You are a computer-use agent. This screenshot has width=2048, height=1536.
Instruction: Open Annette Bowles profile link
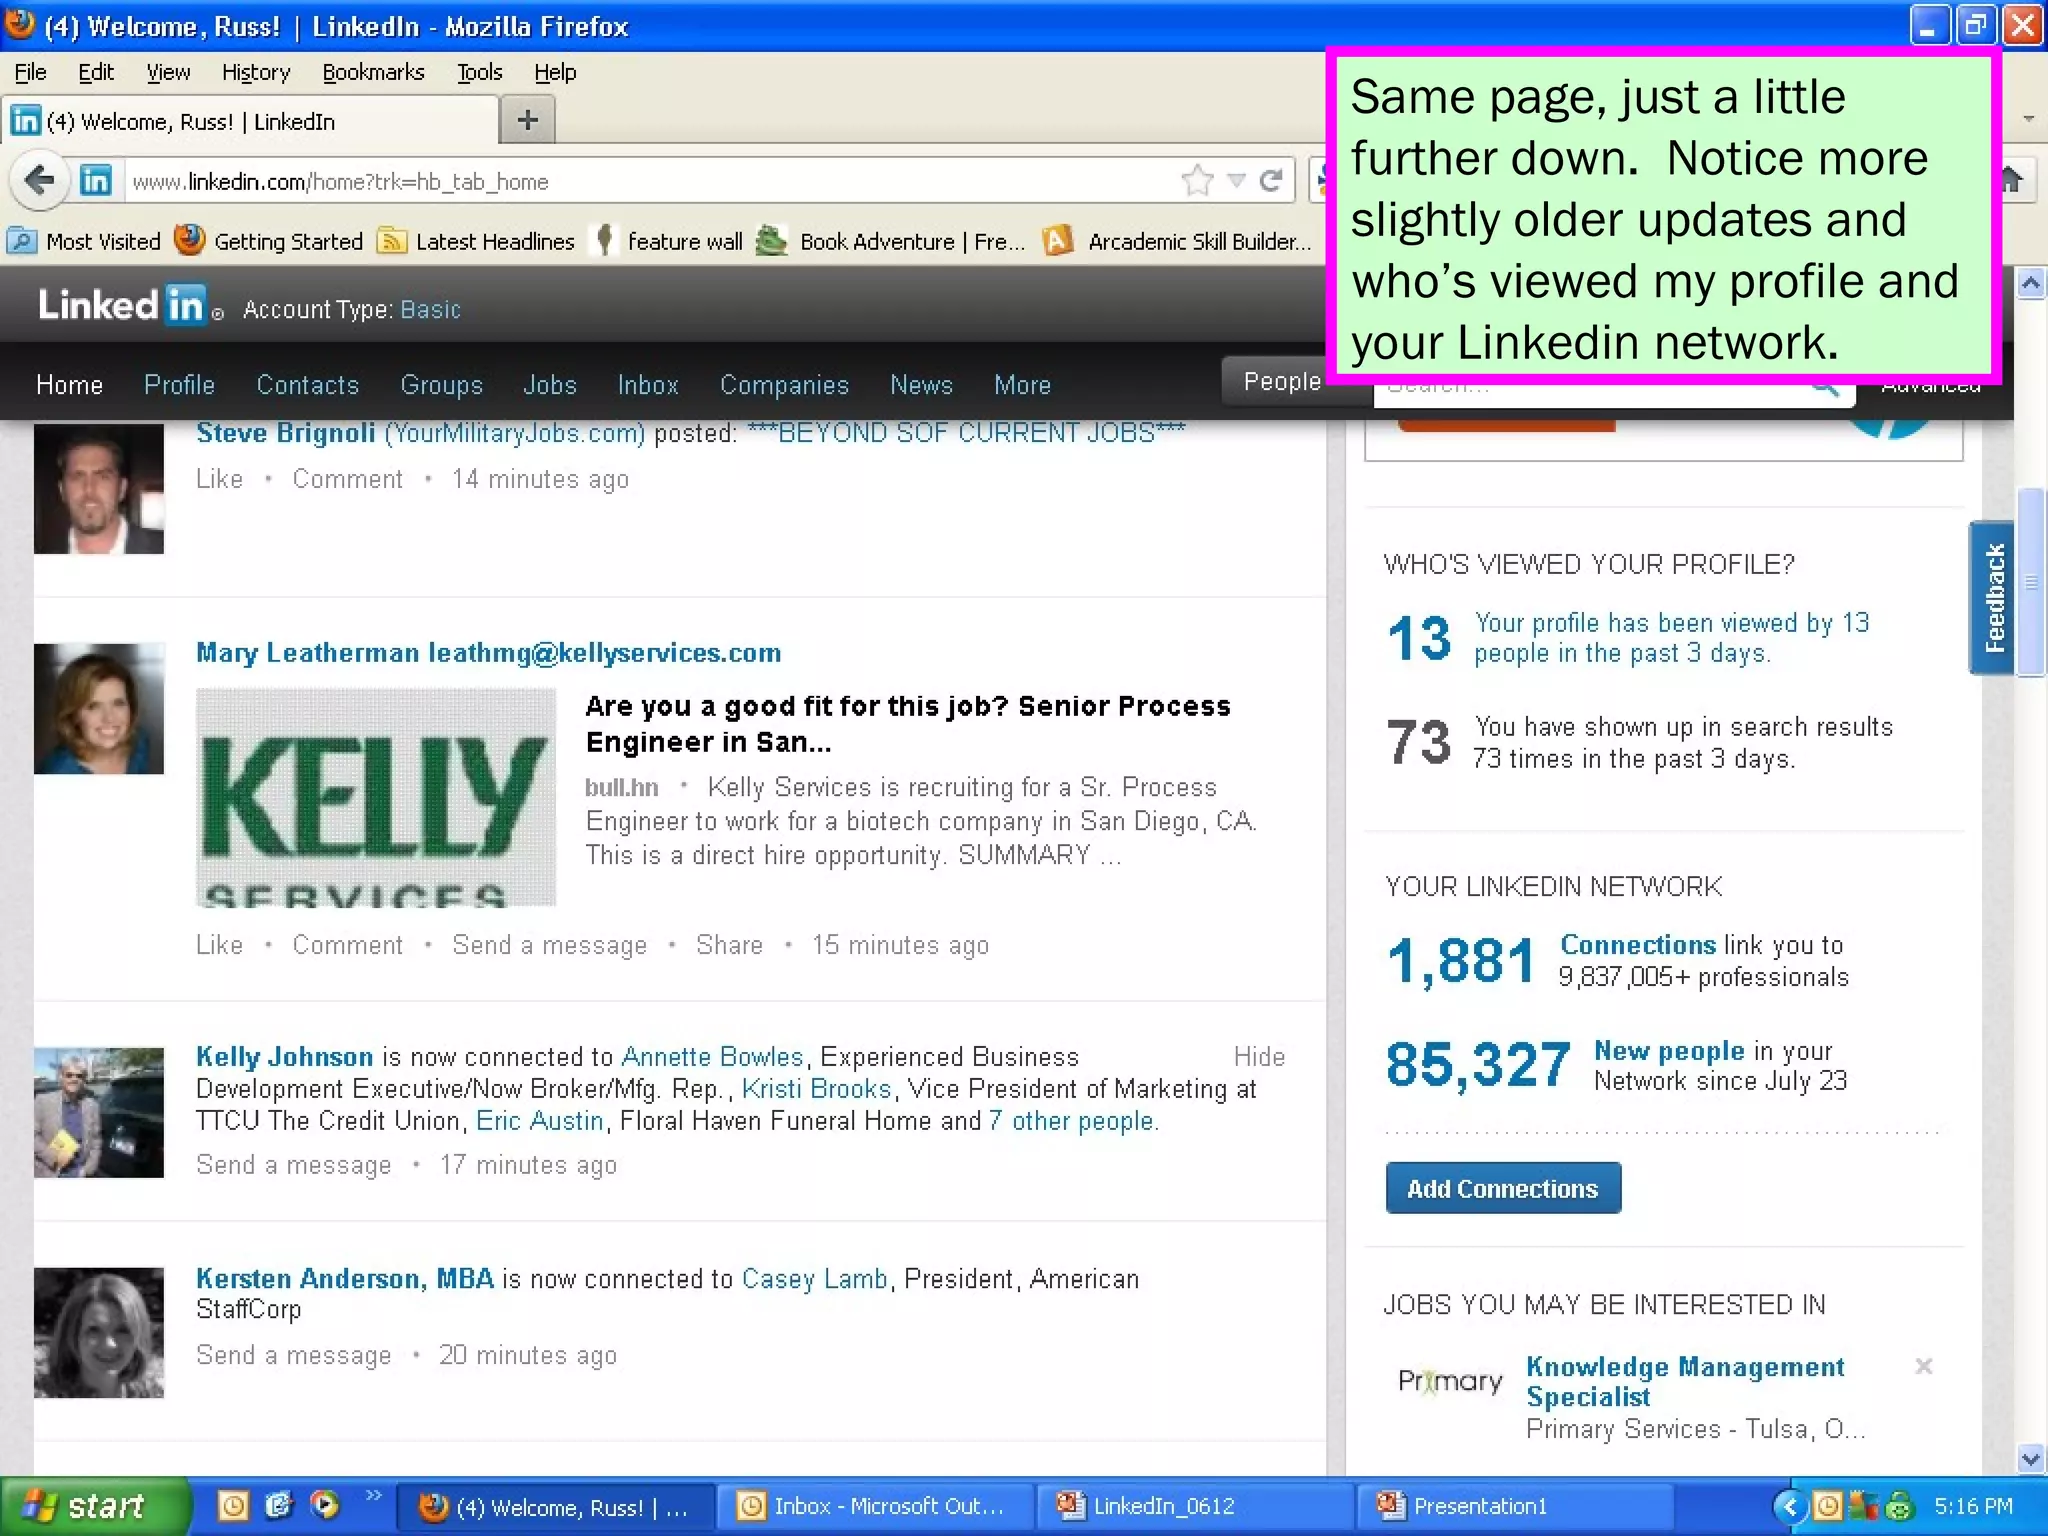[712, 1056]
